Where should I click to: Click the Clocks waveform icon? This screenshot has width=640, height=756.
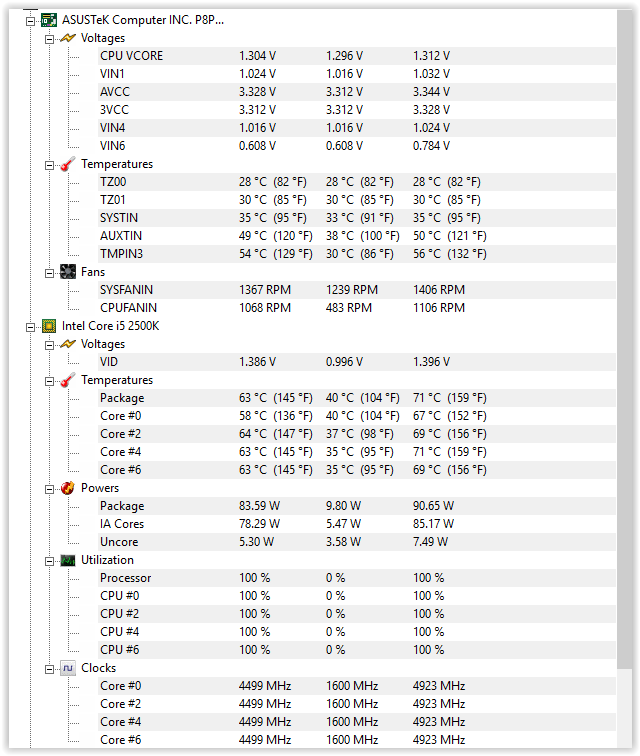67,668
